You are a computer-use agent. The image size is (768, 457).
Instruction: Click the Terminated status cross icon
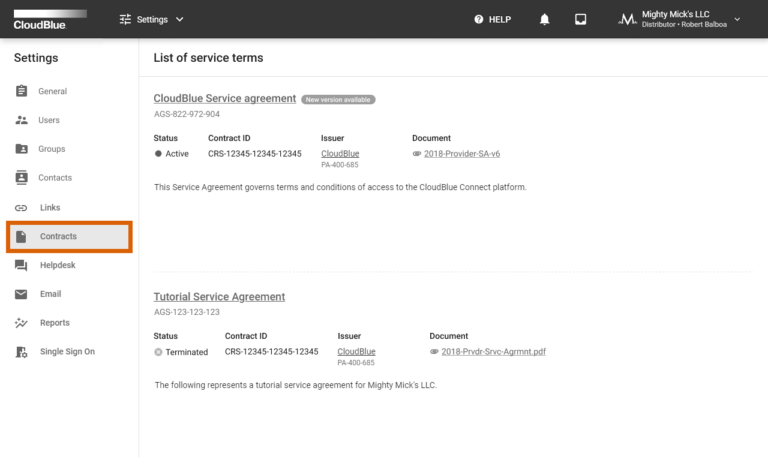[158, 352]
